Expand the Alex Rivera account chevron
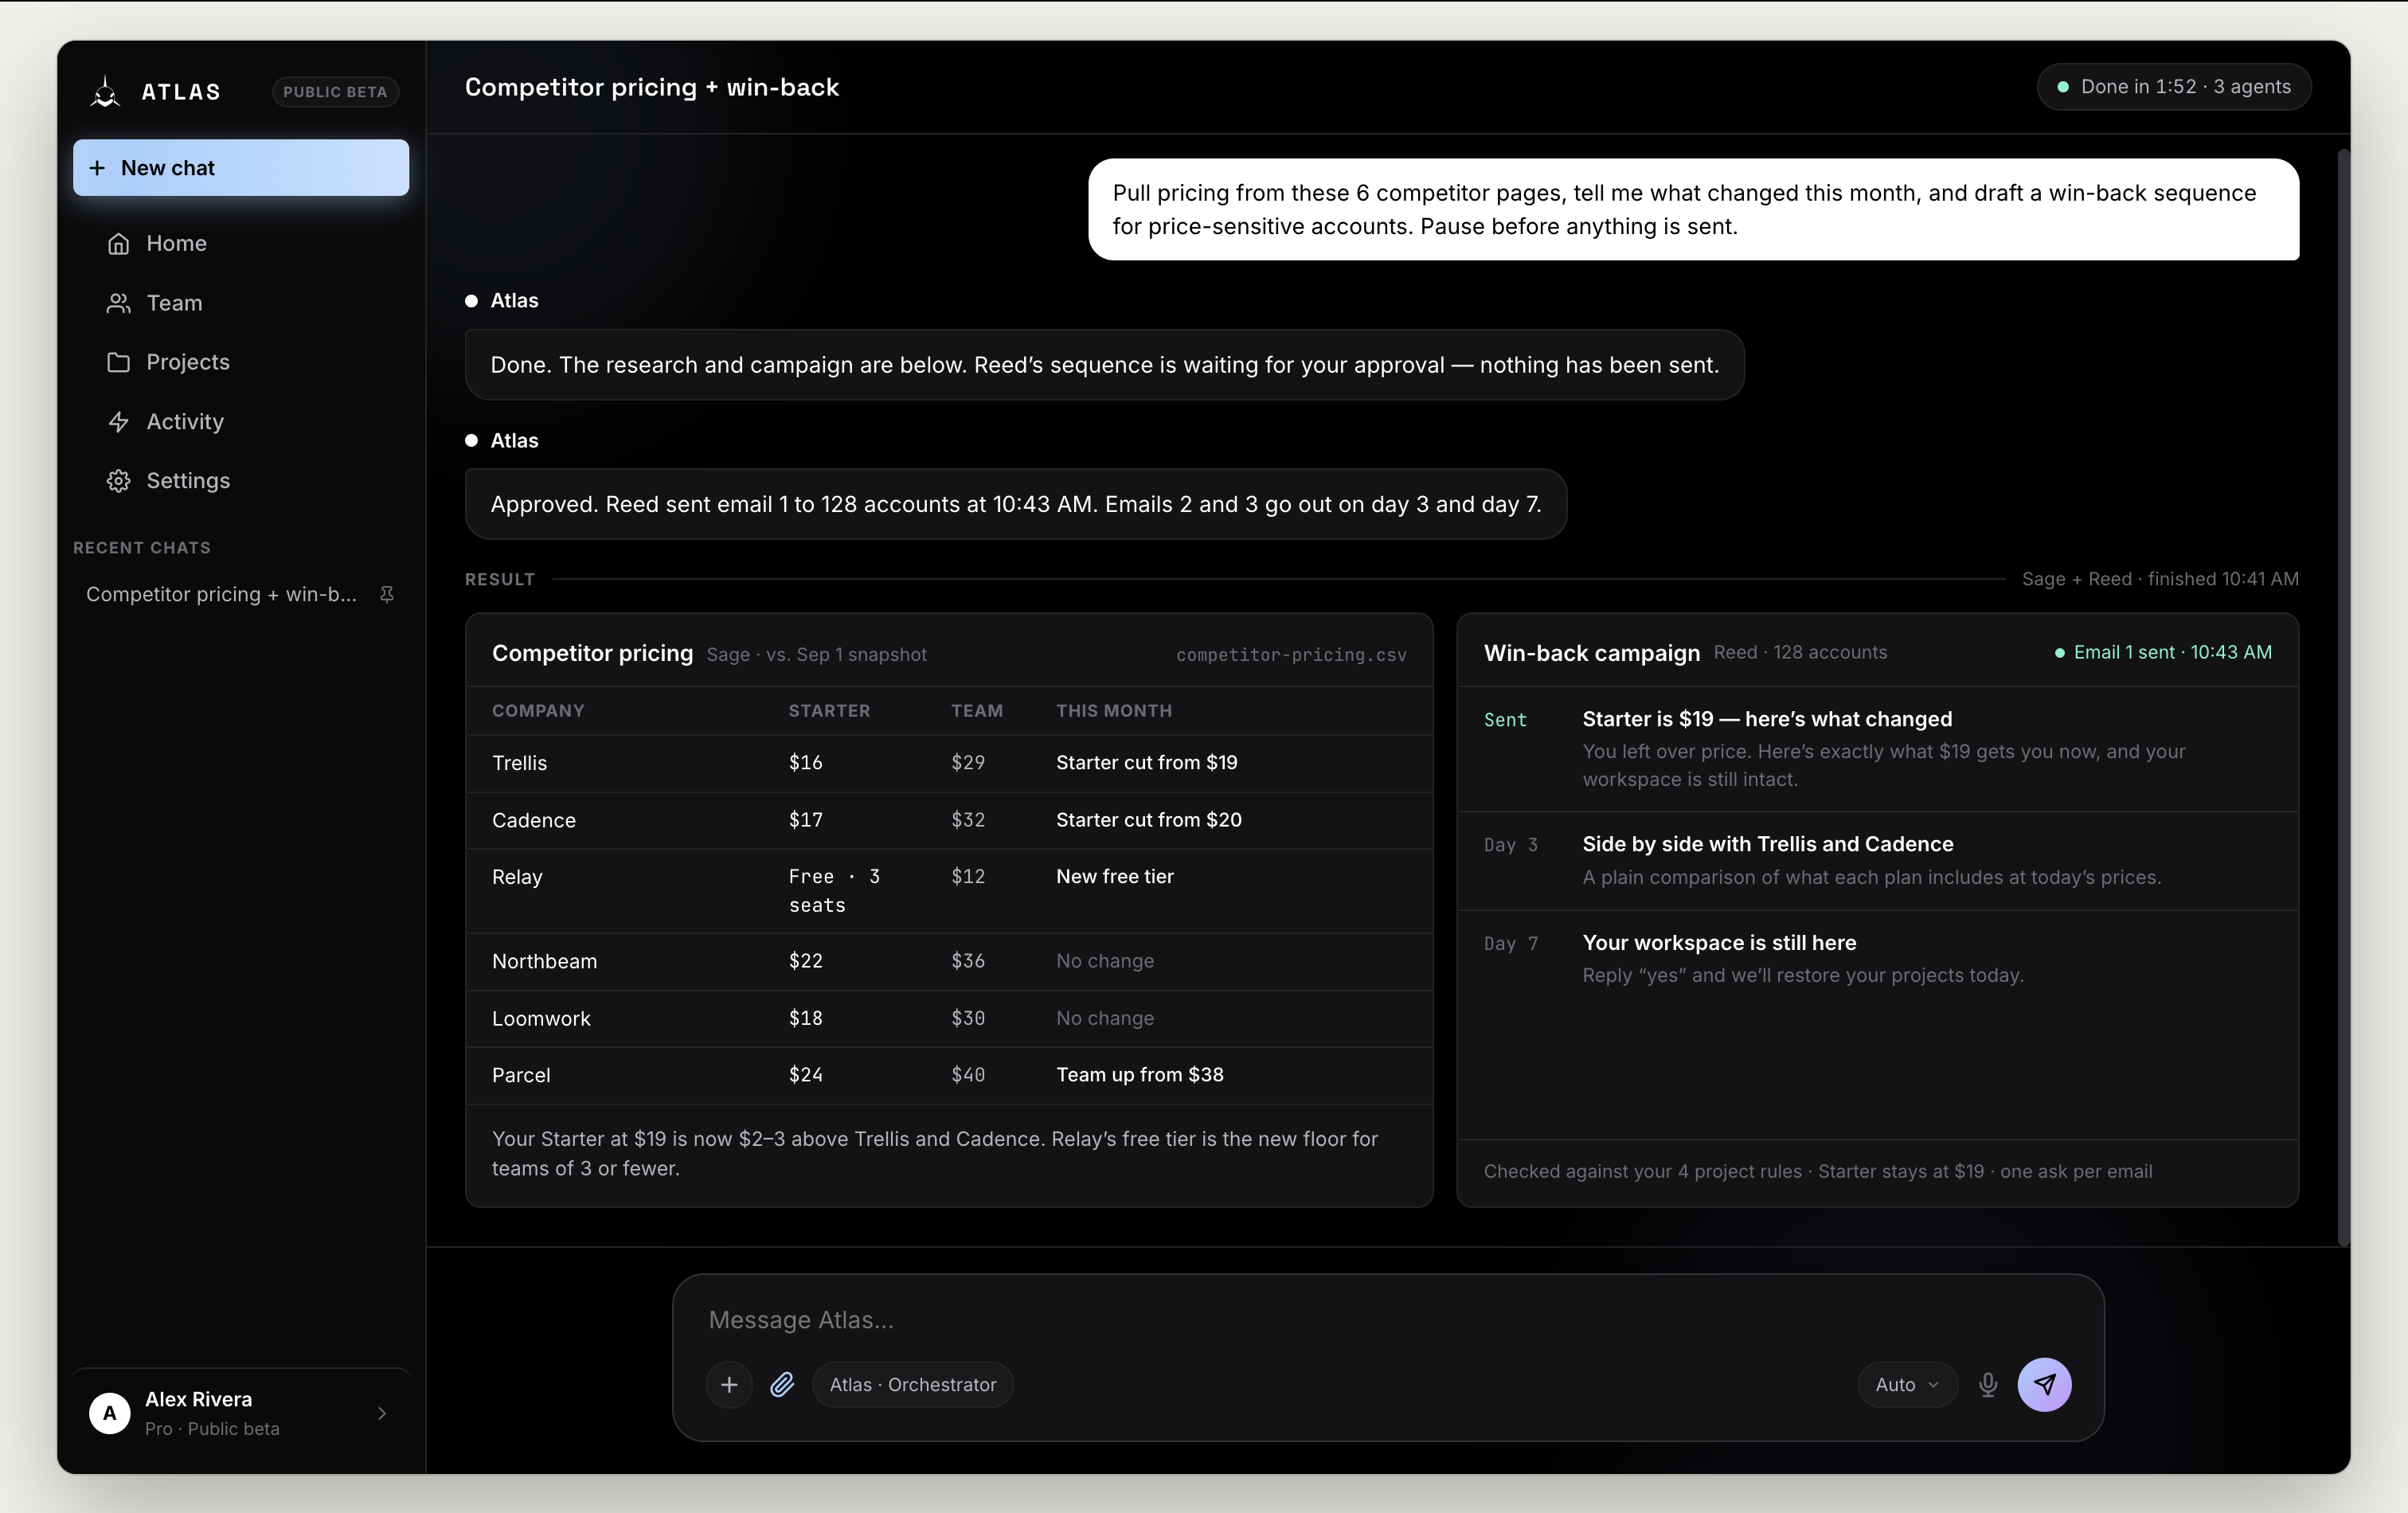The height and width of the screenshot is (1513, 2408). pos(382,1413)
